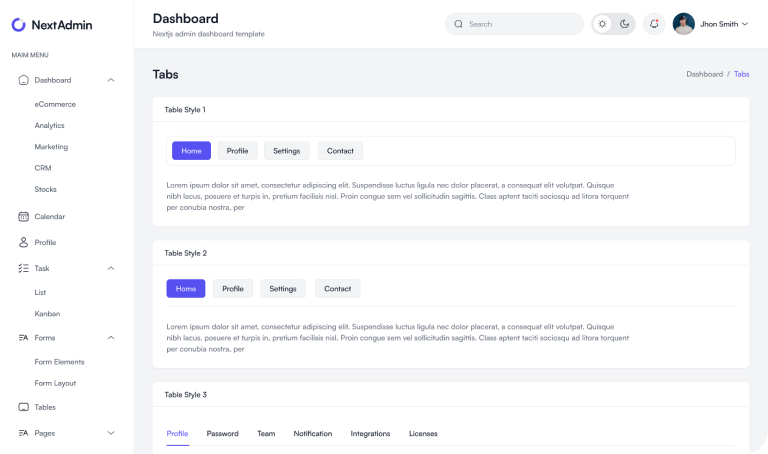This screenshot has height=454, width=768.
Task: Click the Search input field
Action: click(x=520, y=24)
